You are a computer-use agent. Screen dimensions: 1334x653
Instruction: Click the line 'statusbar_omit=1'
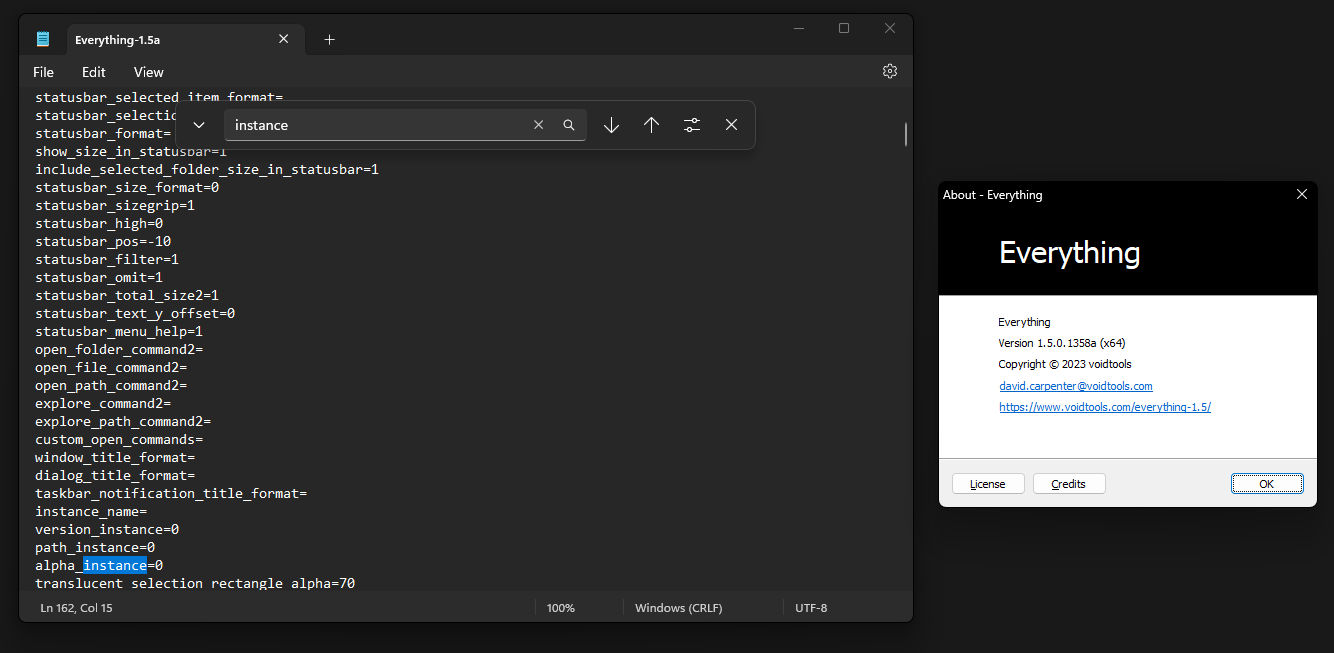click(x=99, y=277)
